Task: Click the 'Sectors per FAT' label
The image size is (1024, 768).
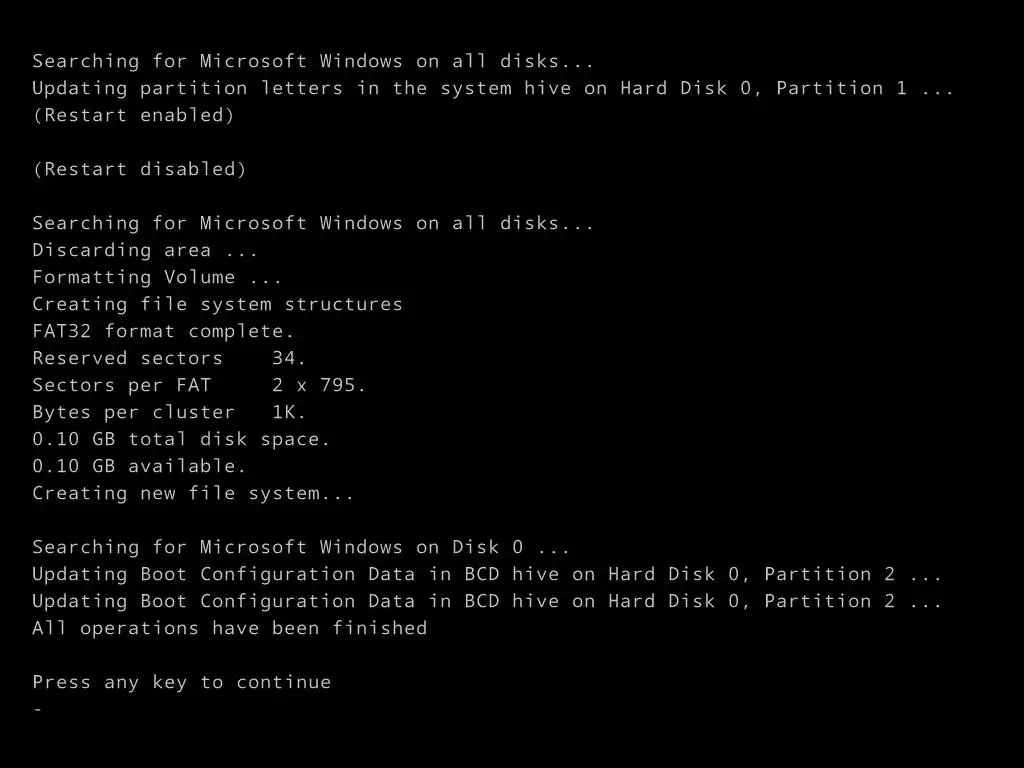Action: [121, 385]
